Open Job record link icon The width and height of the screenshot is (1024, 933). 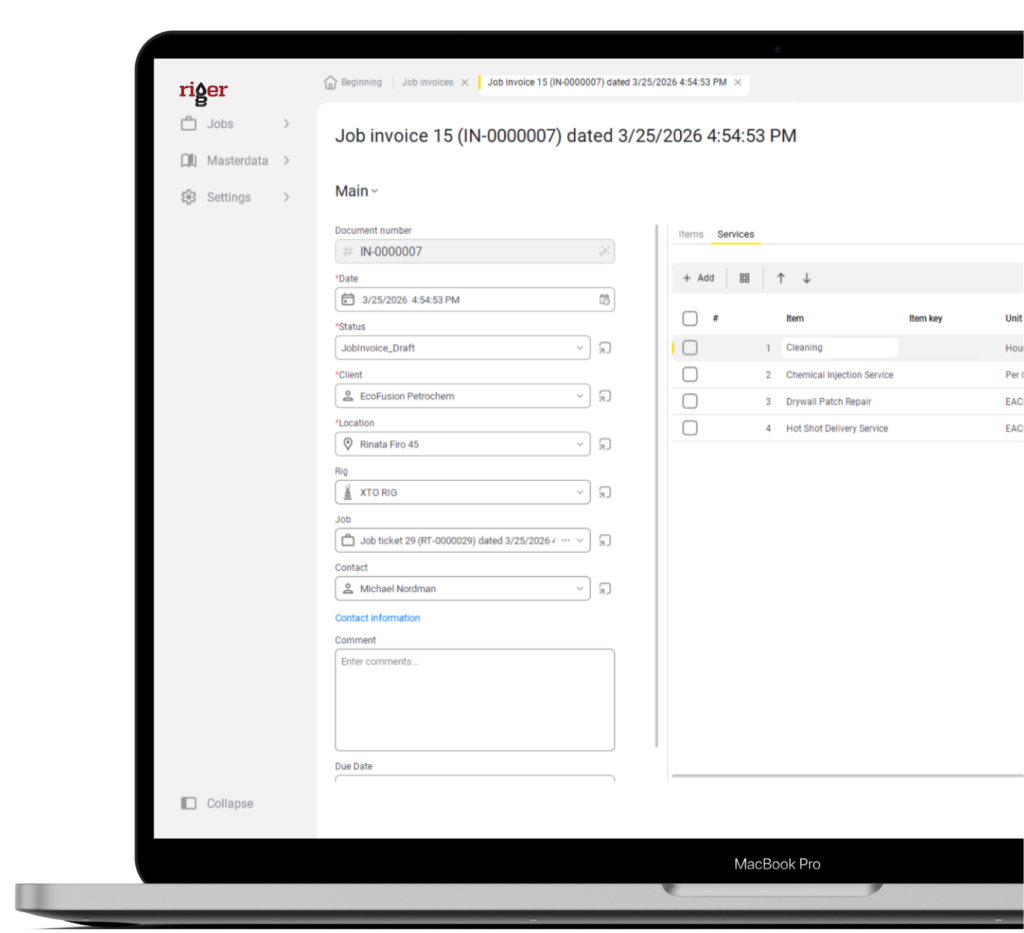[605, 541]
